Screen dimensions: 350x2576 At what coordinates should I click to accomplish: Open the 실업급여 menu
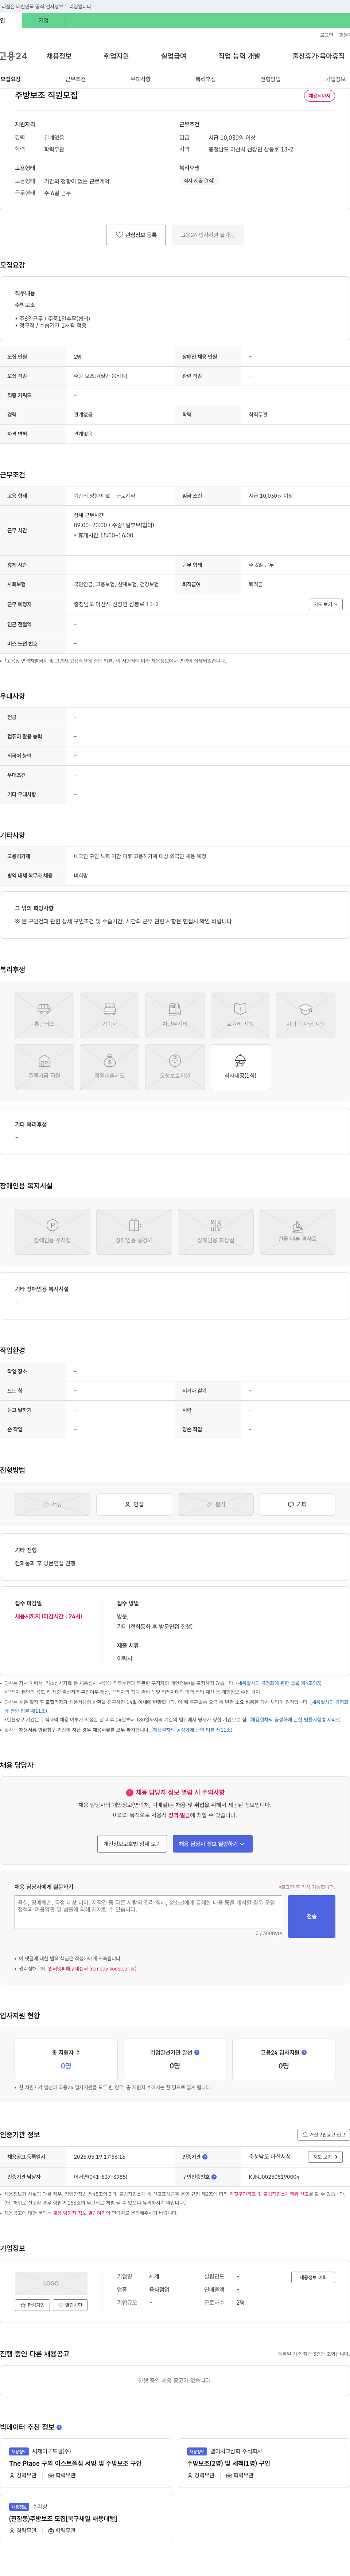(x=174, y=56)
